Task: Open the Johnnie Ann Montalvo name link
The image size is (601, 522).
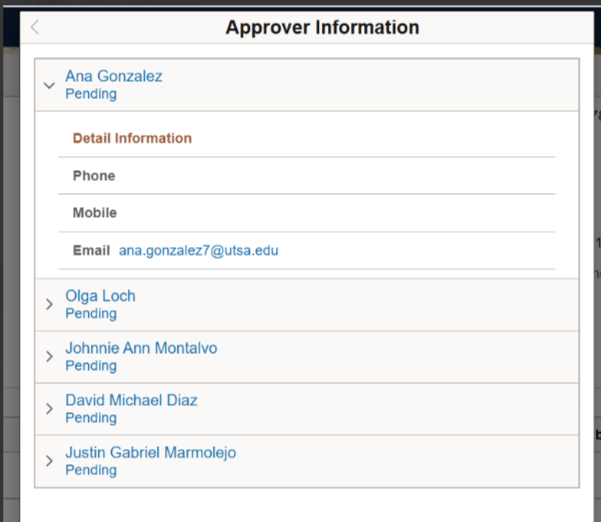Action: pos(141,348)
